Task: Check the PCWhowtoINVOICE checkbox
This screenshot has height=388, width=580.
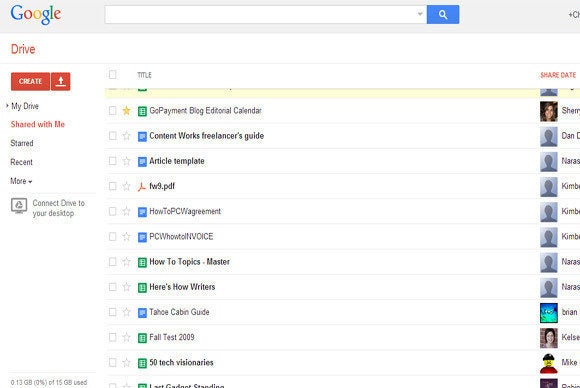Action: (x=112, y=236)
